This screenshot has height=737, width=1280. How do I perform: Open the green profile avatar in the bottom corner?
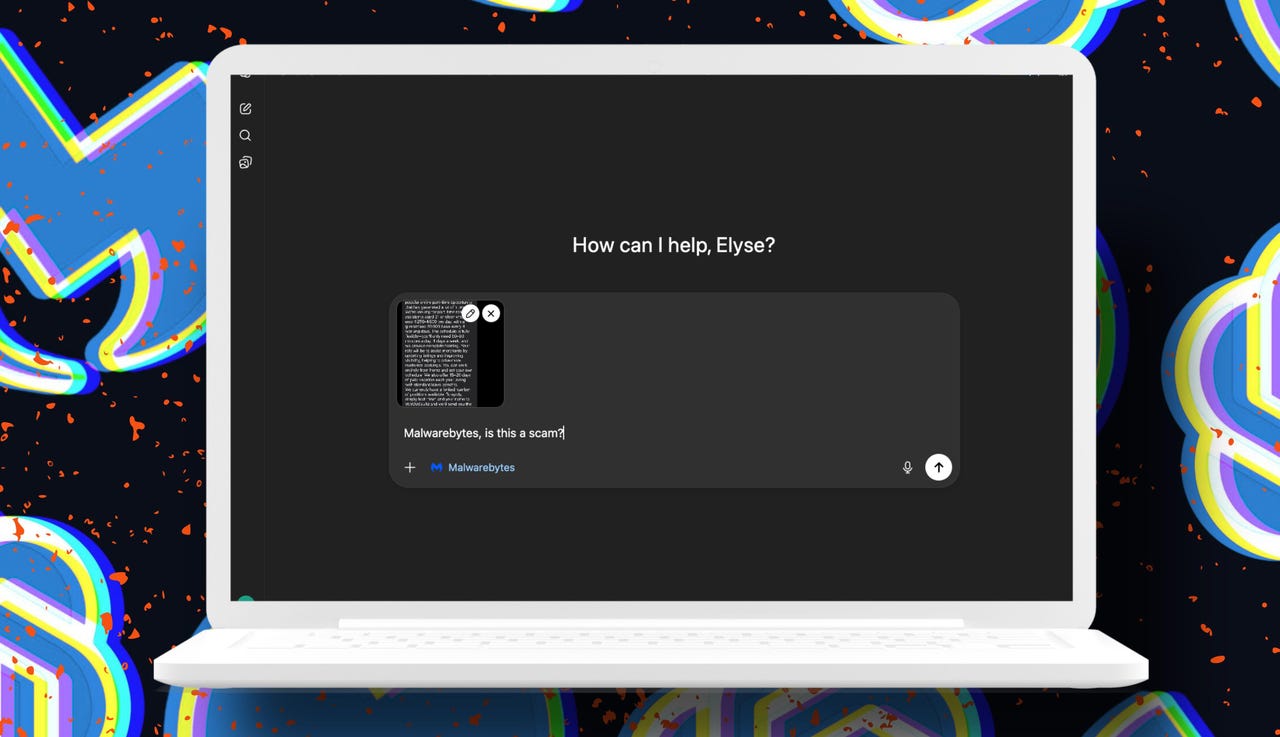pyautogui.click(x=245, y=600)
